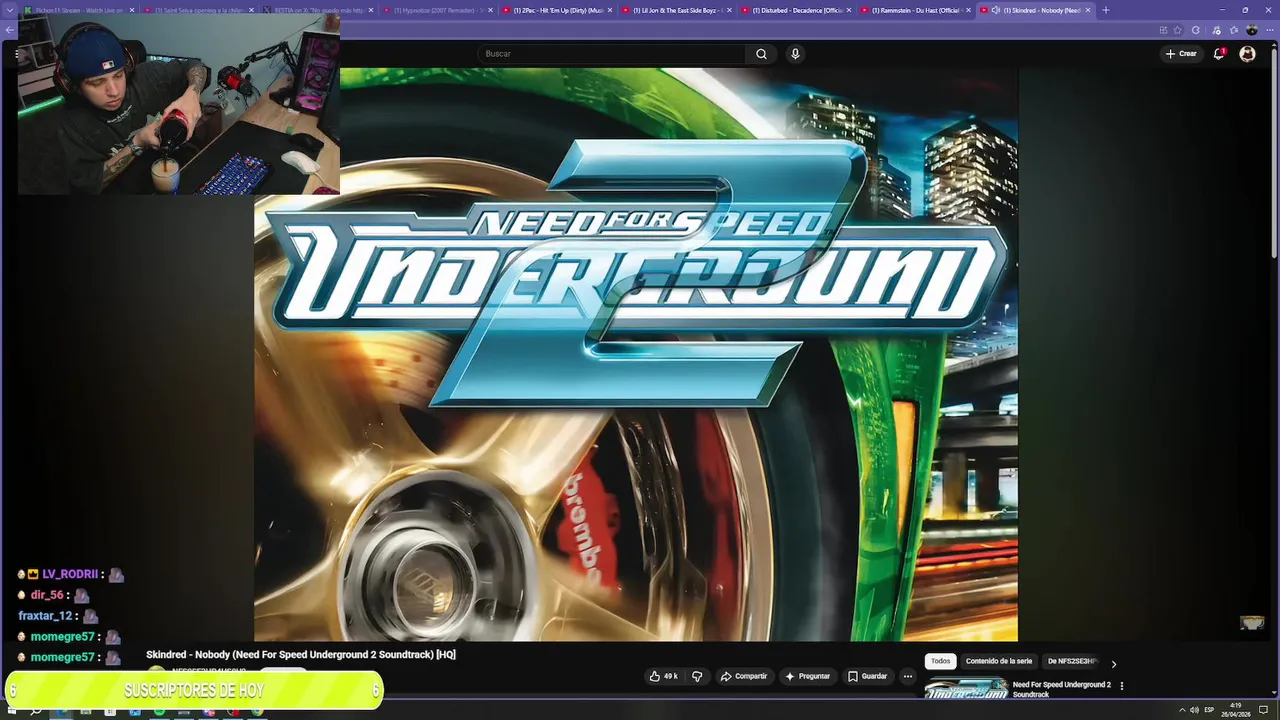Activate voice search microphone icon
The height and width of the screenshot is (720, 1280).
click(795, 54)
